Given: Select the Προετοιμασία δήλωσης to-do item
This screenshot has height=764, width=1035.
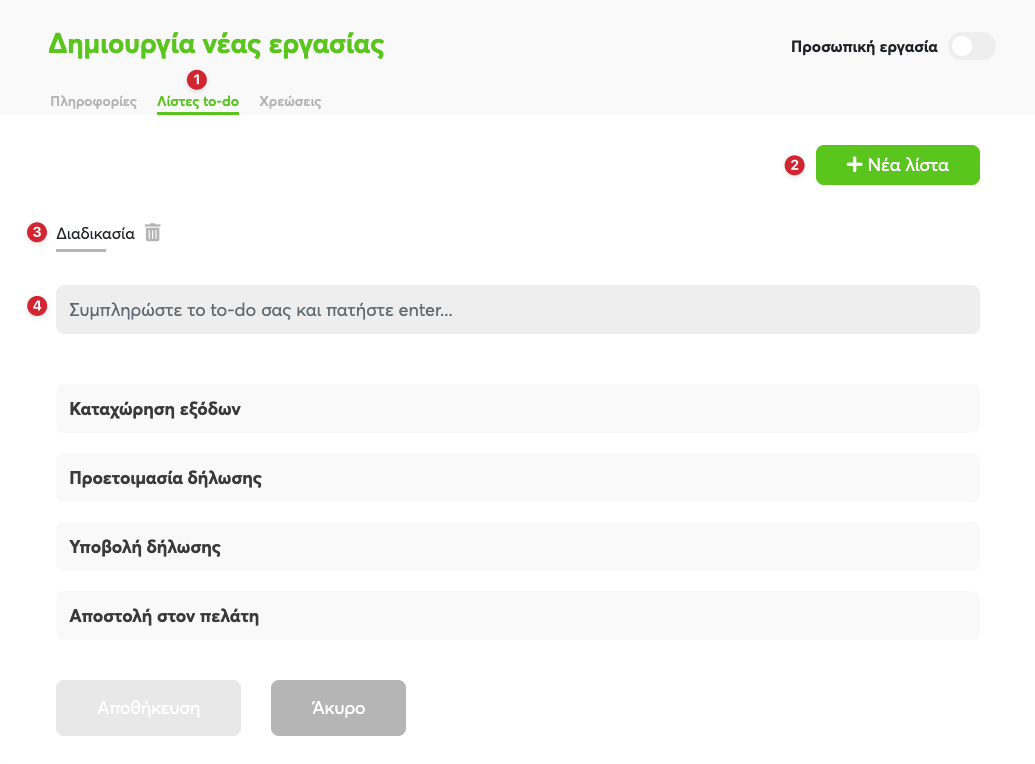Looking at the screenshot, I should click(x=518, y=477).
